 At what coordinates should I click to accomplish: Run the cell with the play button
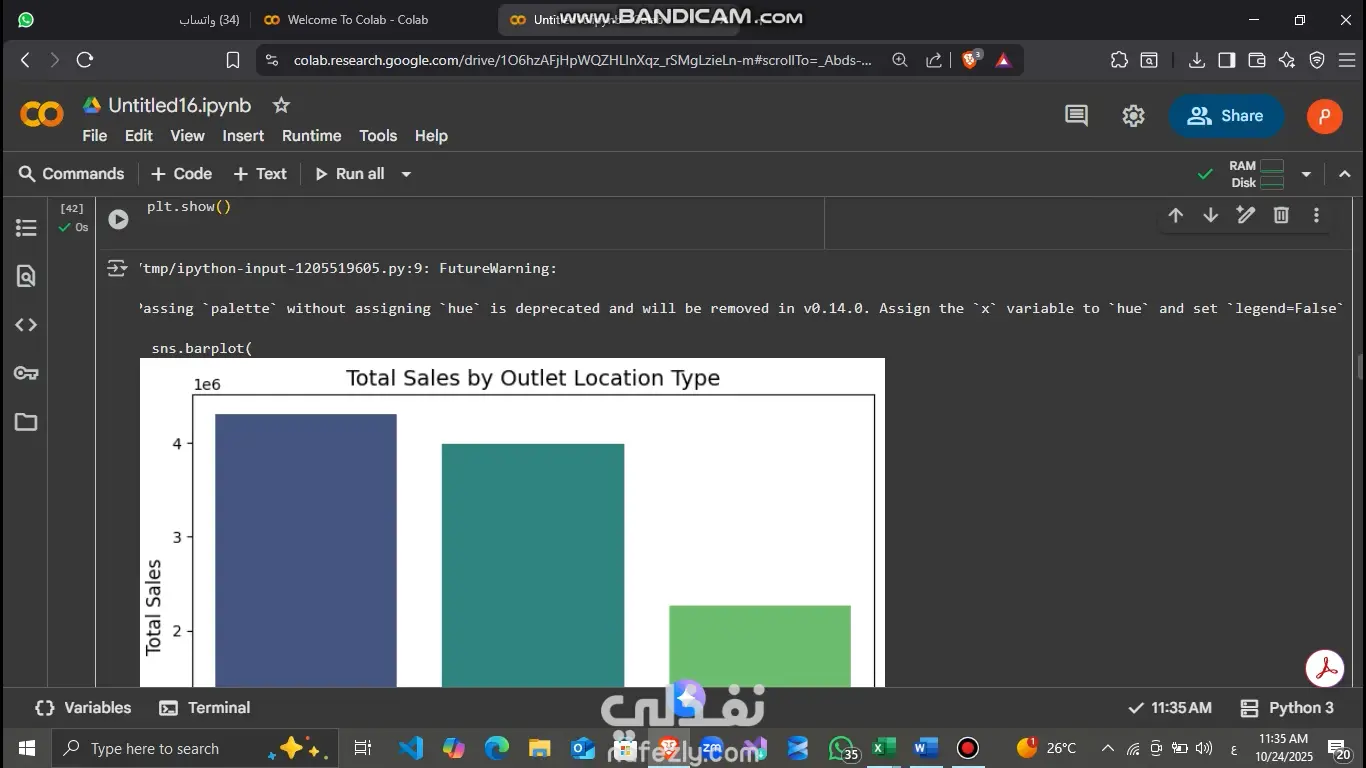point(118,219)
